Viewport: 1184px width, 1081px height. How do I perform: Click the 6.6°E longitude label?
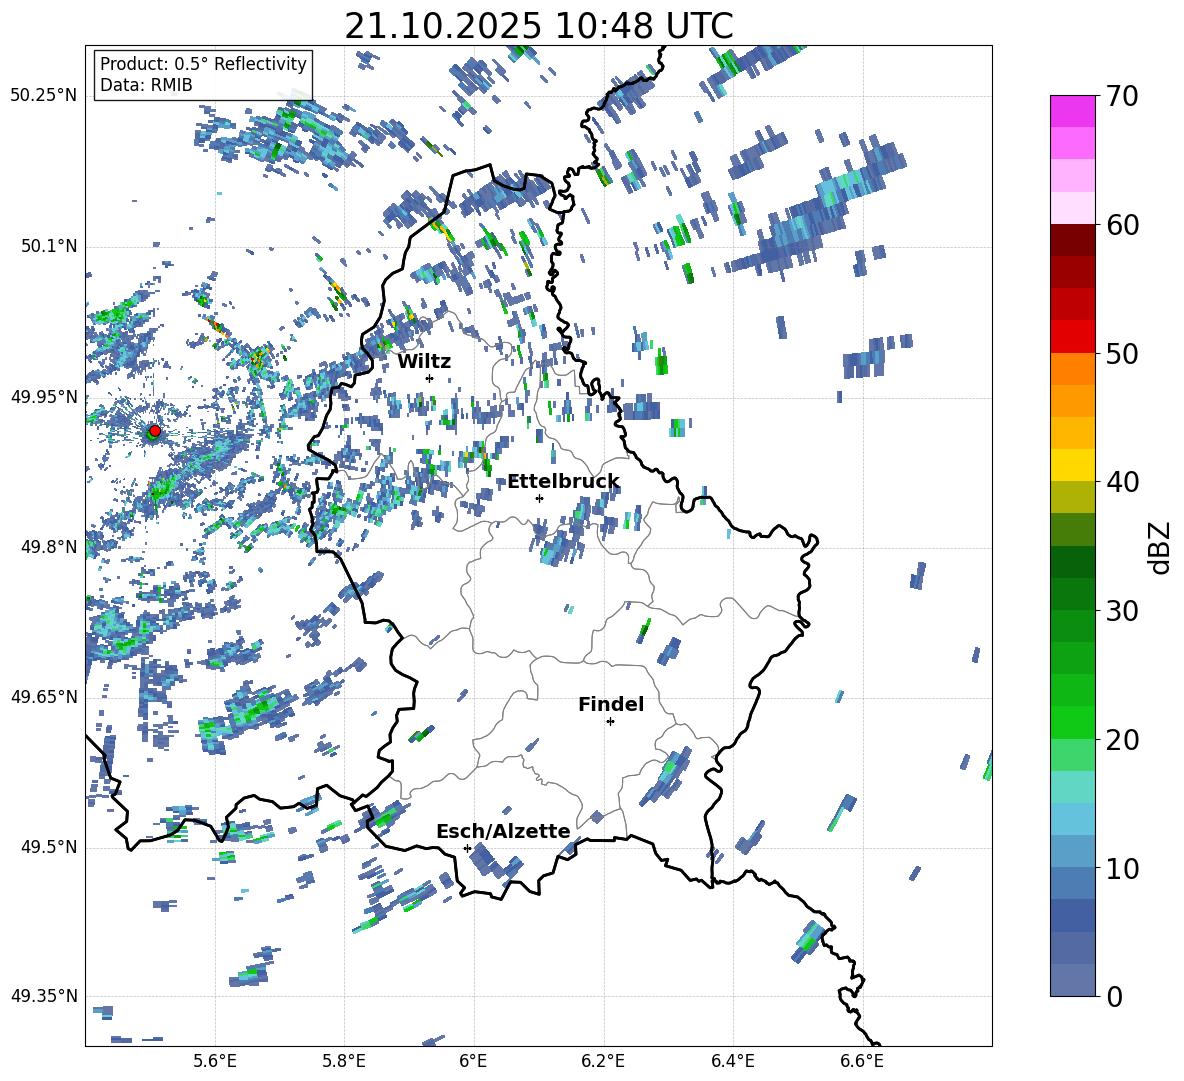pos(862,1061)
